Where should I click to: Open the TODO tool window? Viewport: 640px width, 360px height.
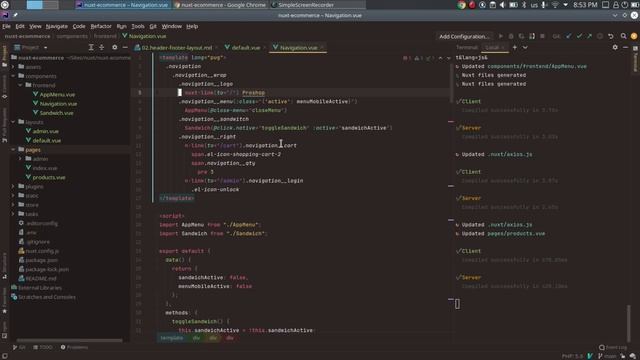click(42, 347)
